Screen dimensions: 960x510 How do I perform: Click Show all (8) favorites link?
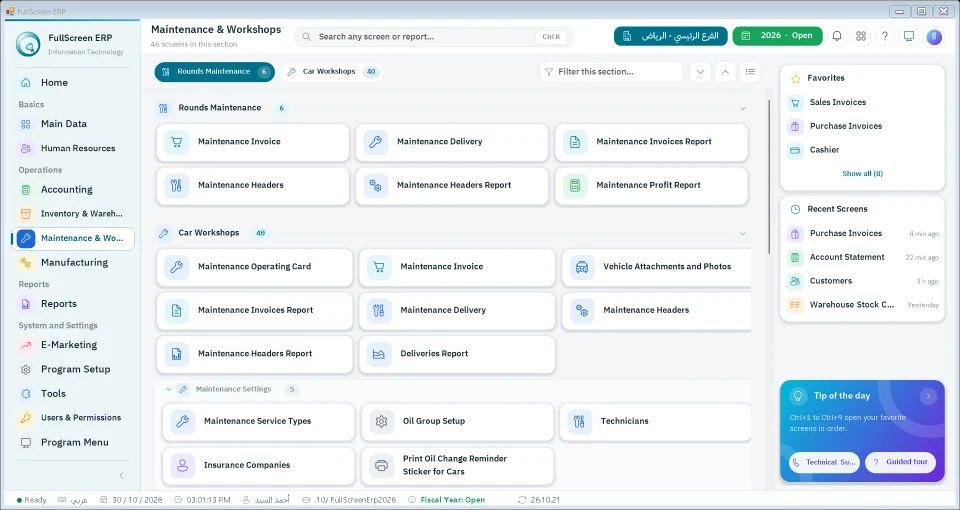(x=862, y=174)
